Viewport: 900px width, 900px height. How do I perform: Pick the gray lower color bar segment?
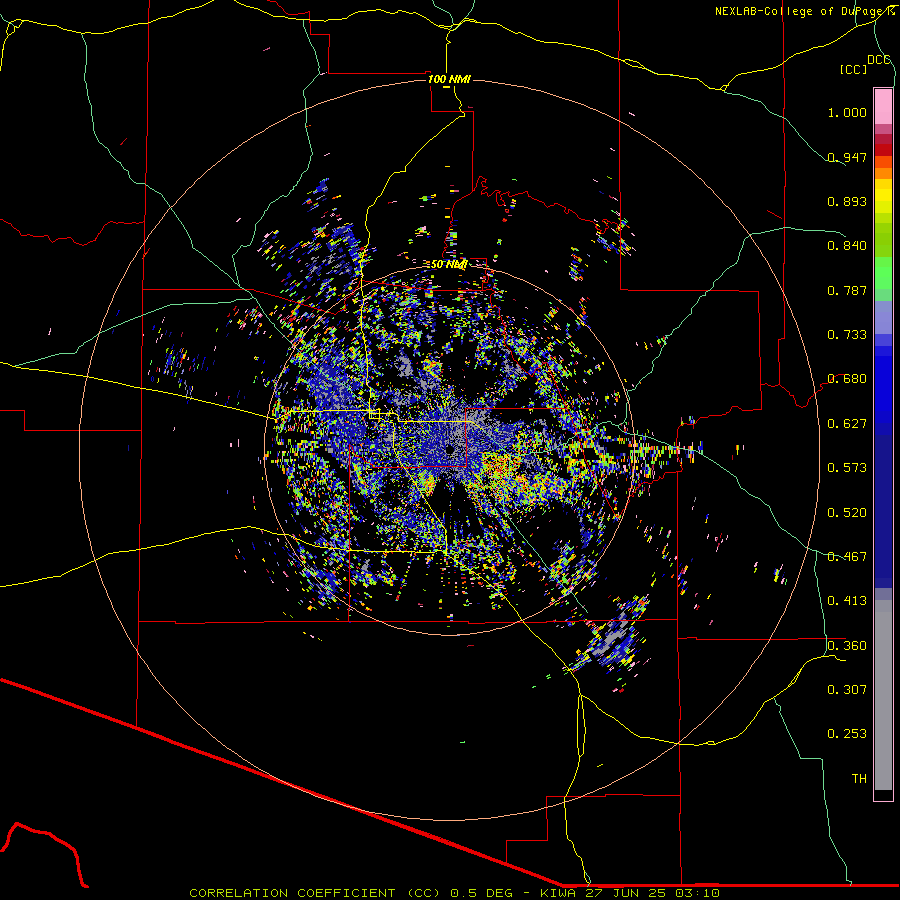[x=883, y=695]
